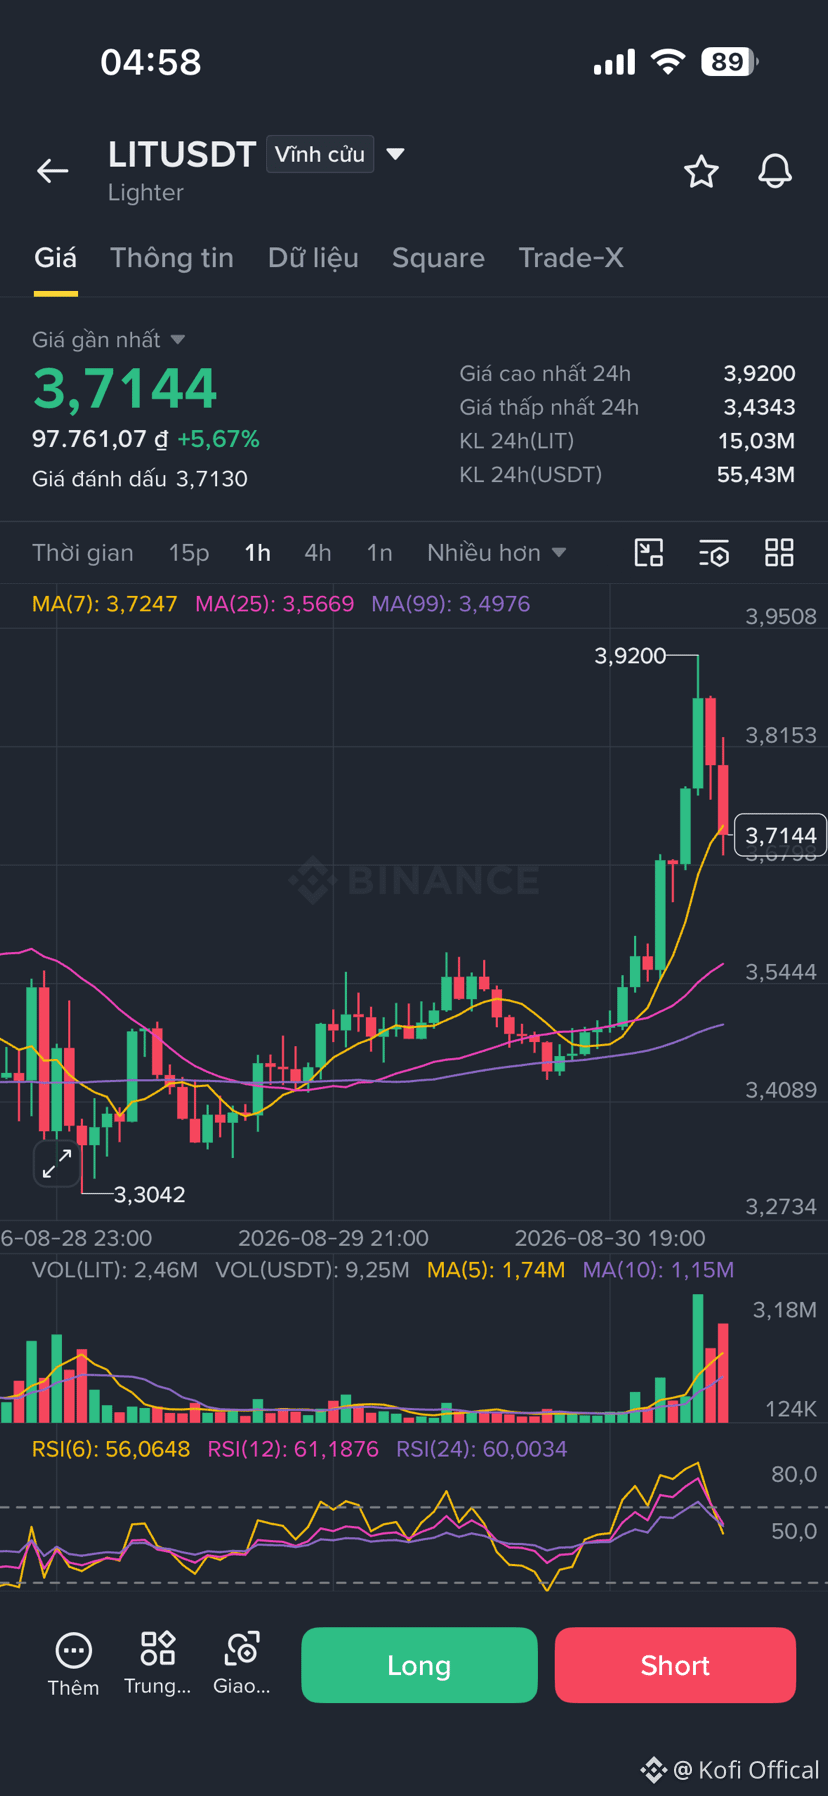Screen dimensions: 828x1796
Task: Expand the Giá gần nhất dropdown
Action: point(108,340)
